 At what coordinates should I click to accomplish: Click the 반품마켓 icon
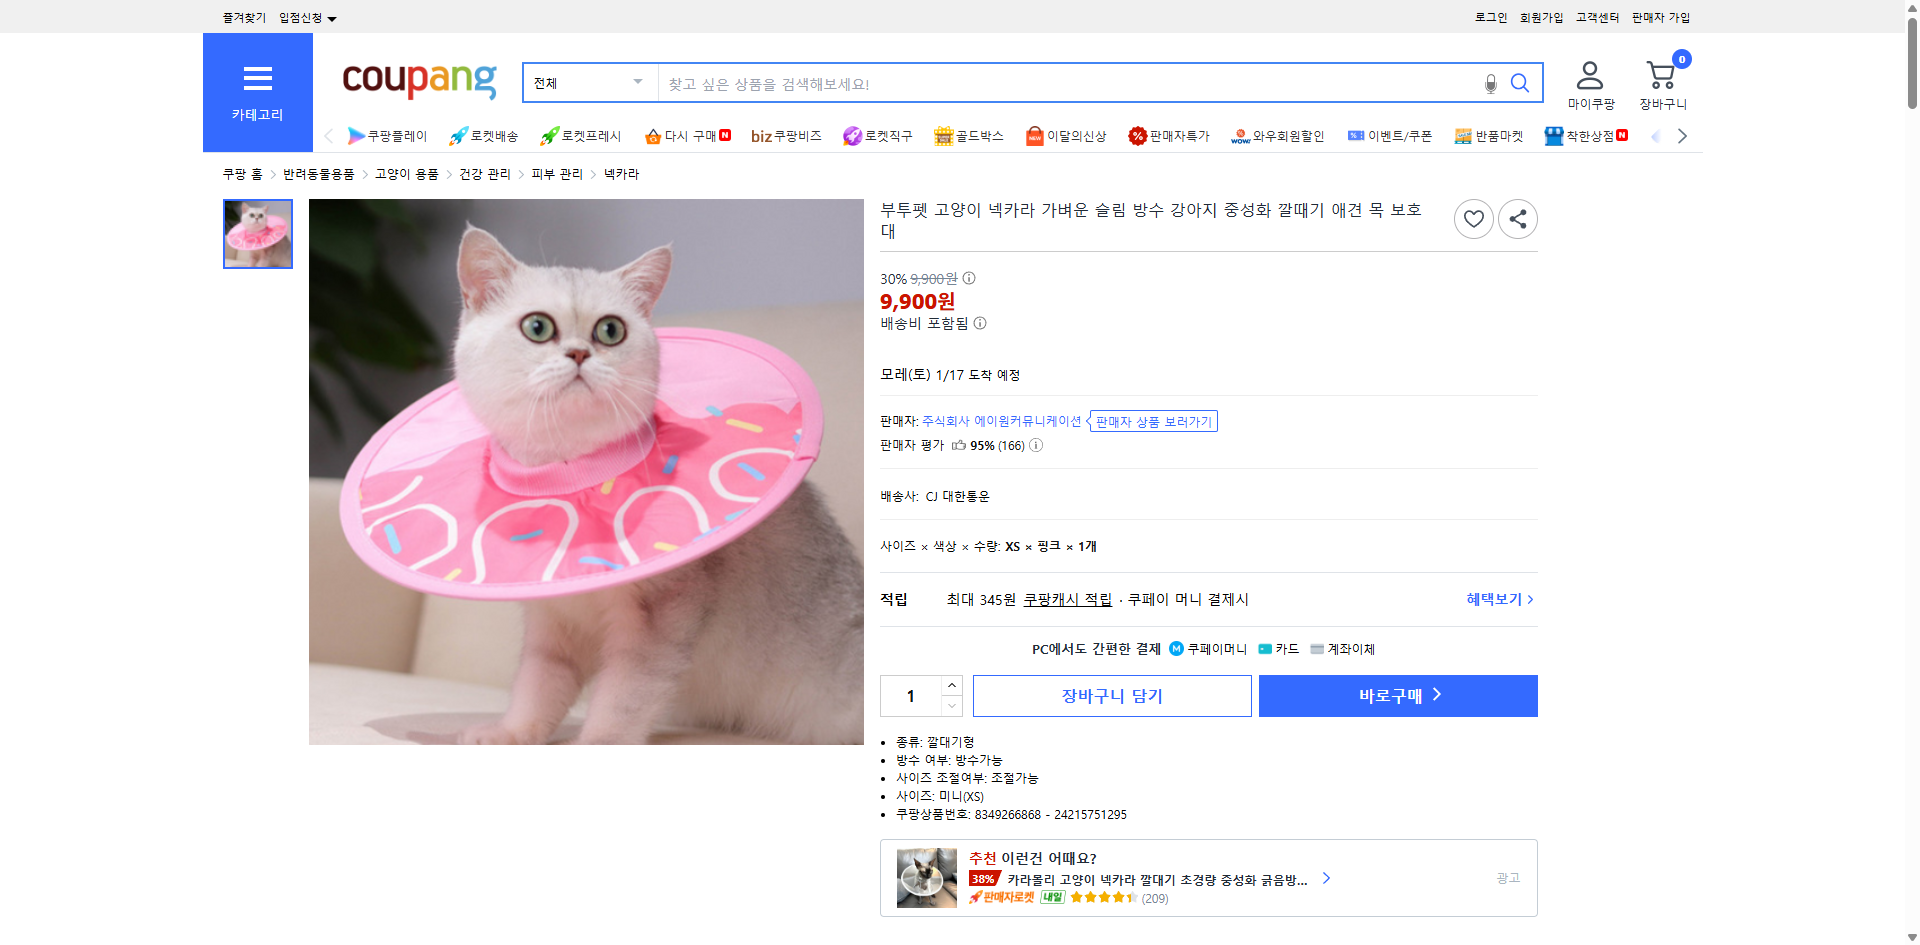point(1461,135)
